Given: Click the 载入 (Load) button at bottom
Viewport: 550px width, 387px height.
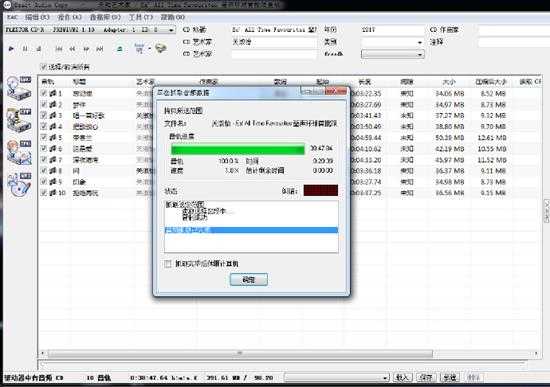Looking at the screenshot, I should click(x=402, y=378).
